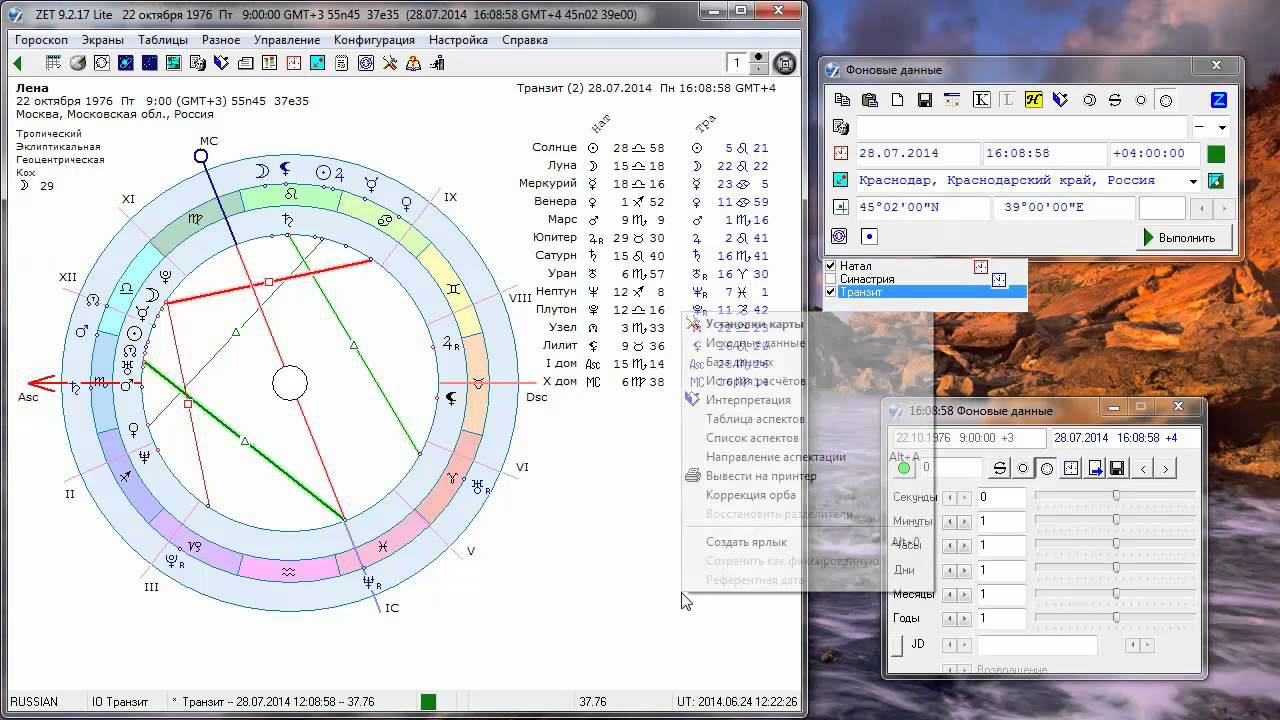
Task: Click the Секунды slider handle
Action: [1116, 497]
